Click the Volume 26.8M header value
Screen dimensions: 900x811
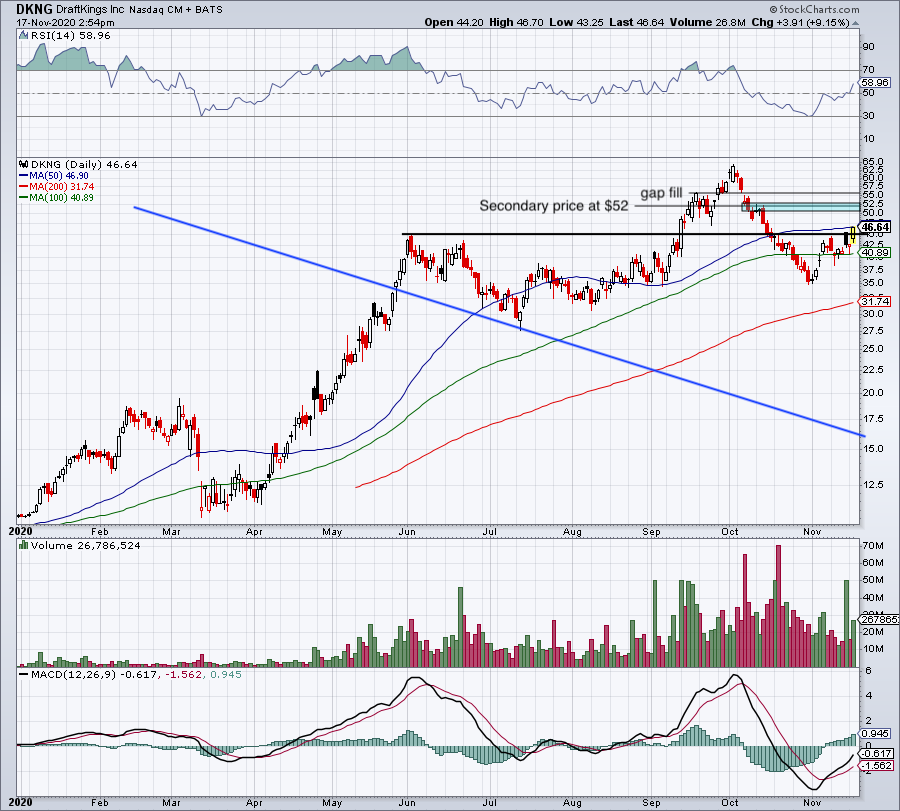[707, 22]
